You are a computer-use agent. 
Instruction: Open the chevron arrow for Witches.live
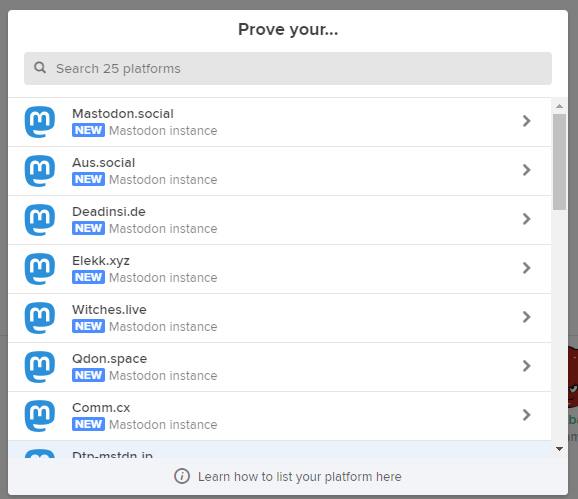pos(527,317)
